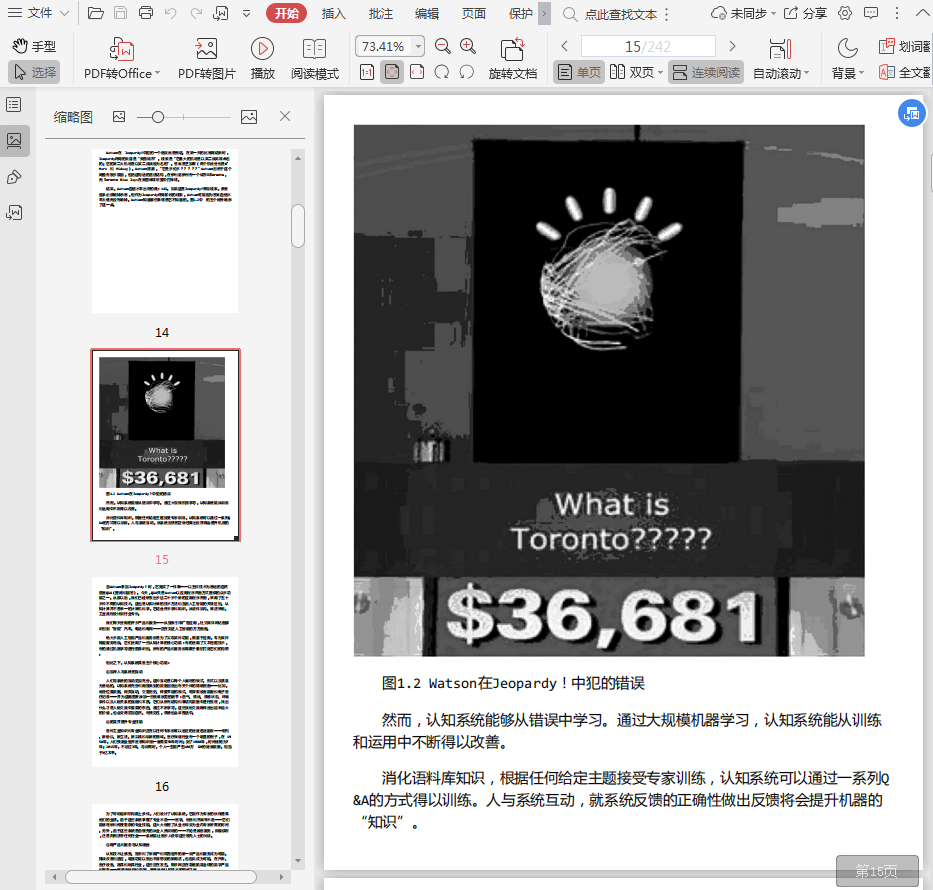Open the feedback comment icon
Screen dimensions: 933x890
tap(871, 13)
